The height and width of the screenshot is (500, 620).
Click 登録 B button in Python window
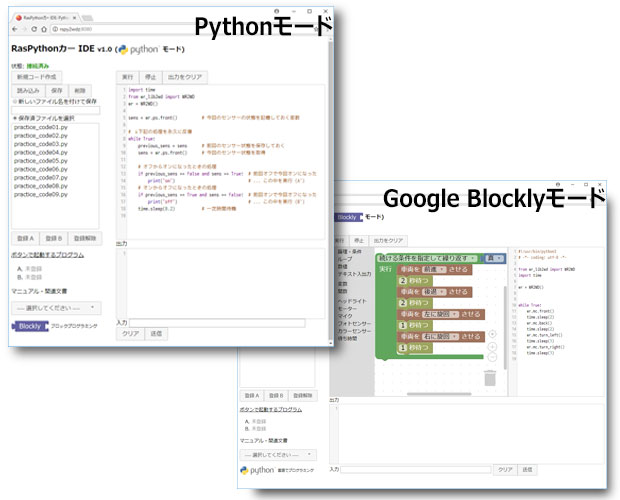click(x=54, y=238)
